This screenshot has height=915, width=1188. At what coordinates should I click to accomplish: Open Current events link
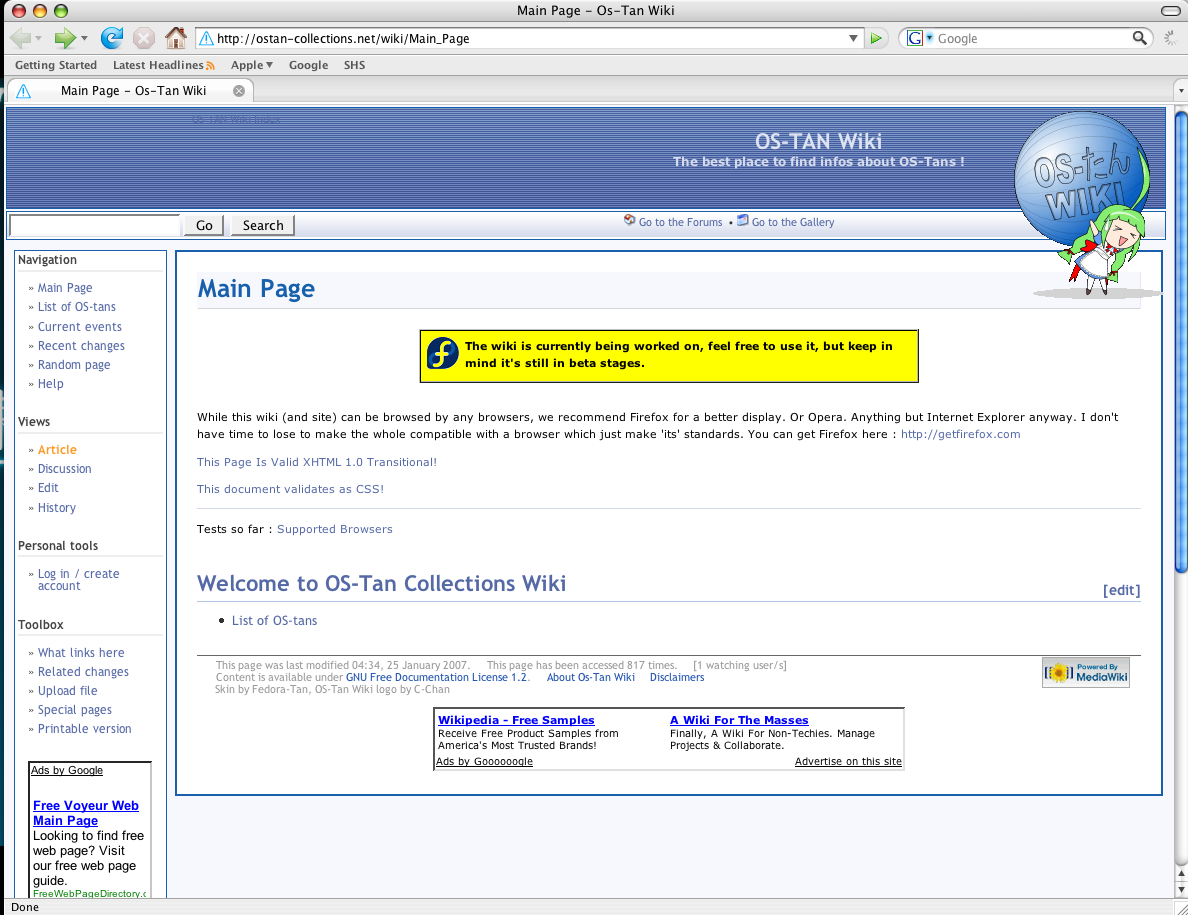80,326
